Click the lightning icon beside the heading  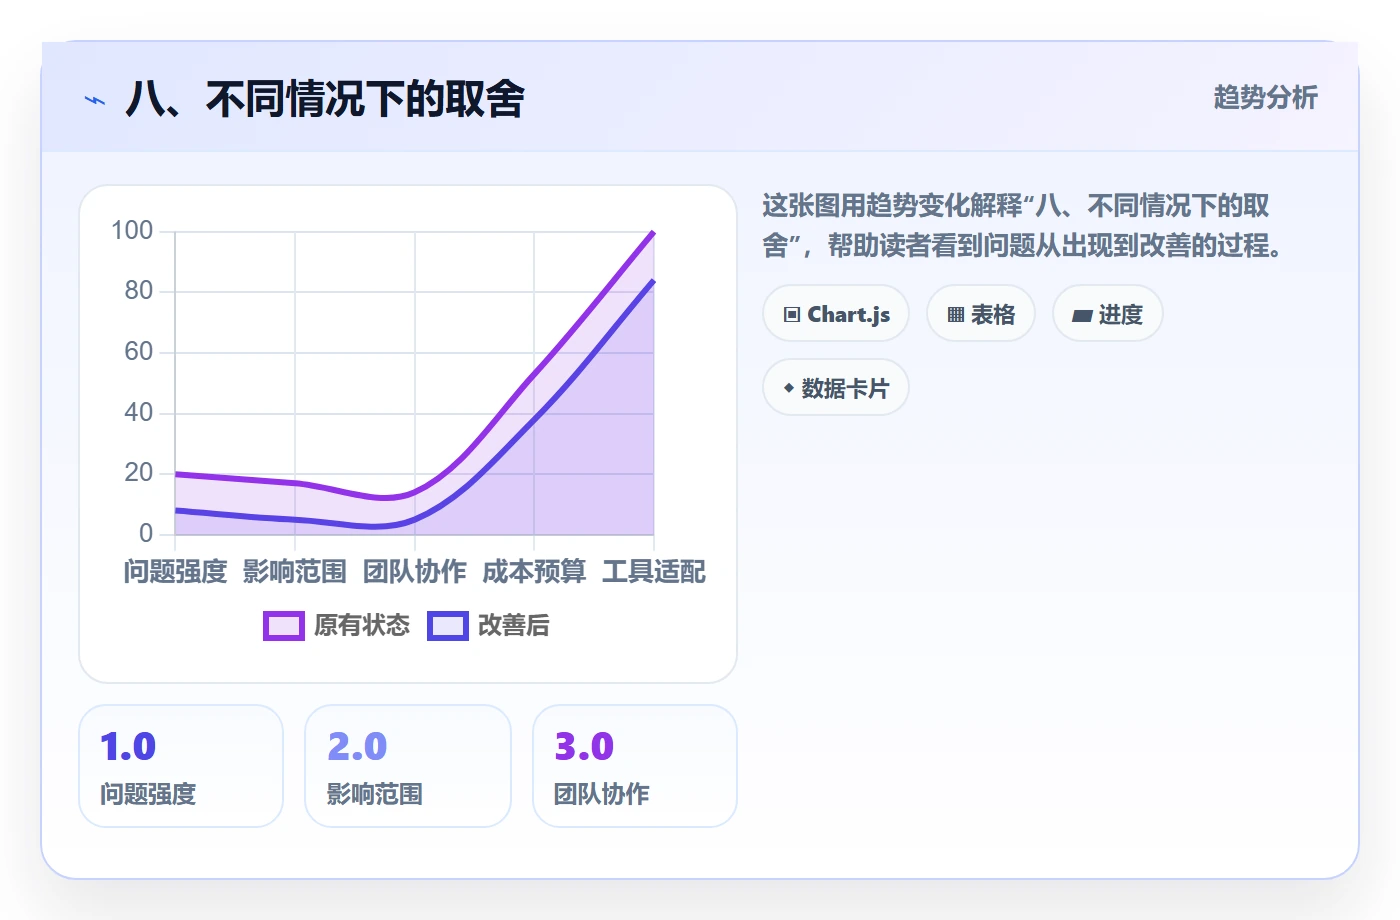pyautogui.click(x=95, y=100)
